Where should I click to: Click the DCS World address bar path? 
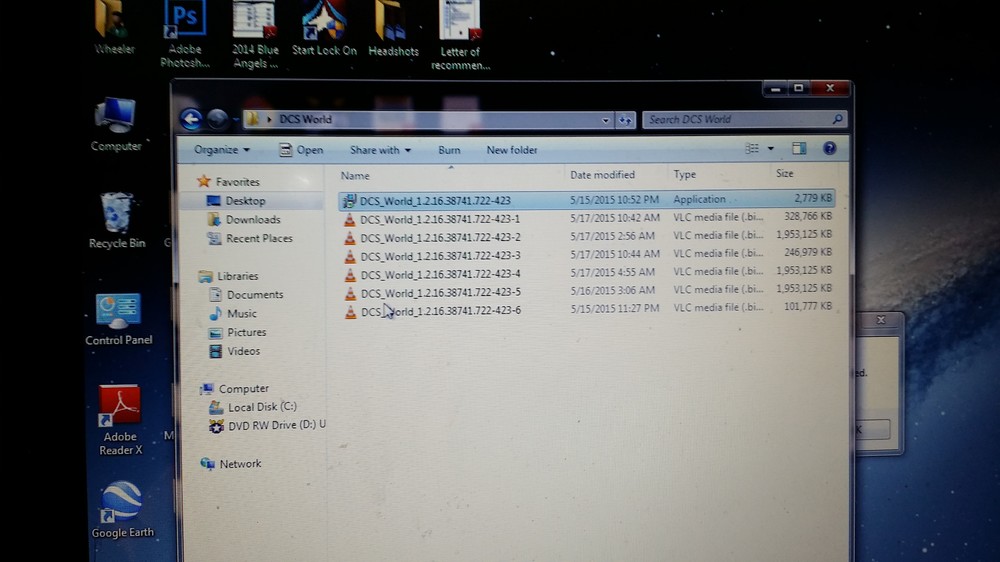click(305, 119)
